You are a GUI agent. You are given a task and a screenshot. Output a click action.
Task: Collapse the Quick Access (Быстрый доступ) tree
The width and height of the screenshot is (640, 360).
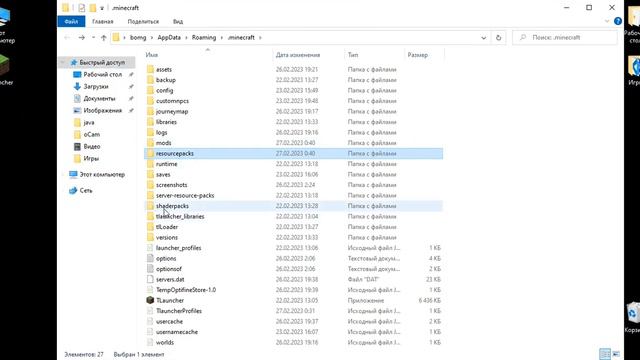pos(63,62)
